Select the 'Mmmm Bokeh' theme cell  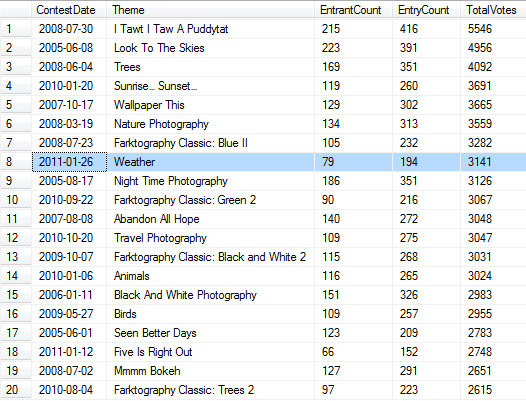click(210, 371)
